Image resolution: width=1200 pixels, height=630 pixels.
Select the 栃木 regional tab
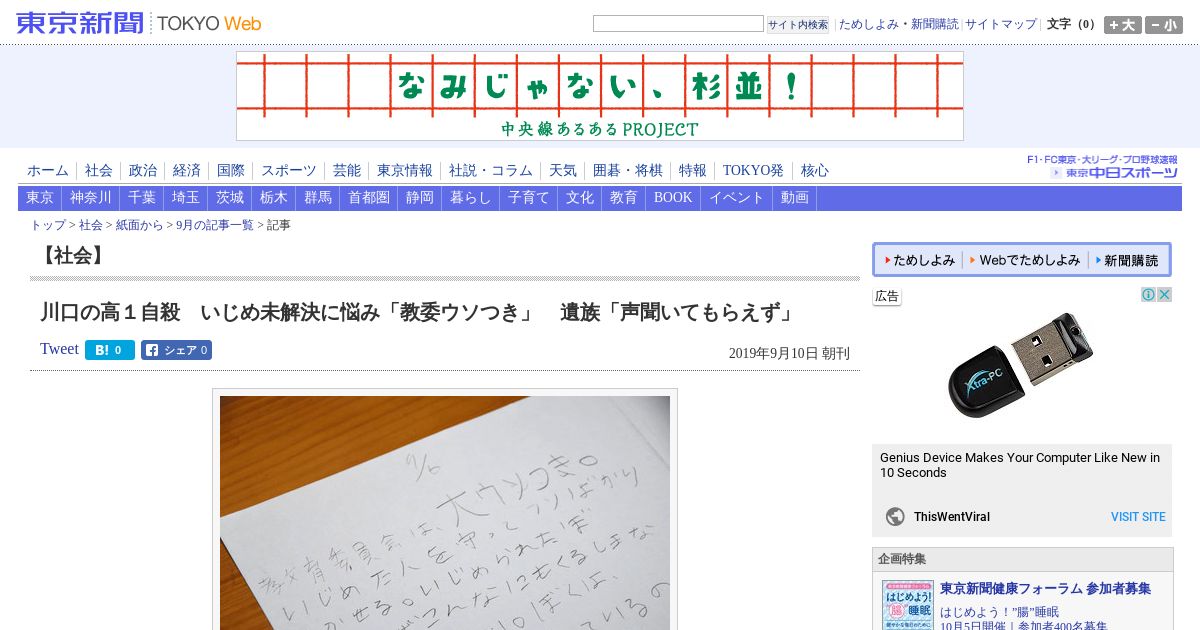274,198
